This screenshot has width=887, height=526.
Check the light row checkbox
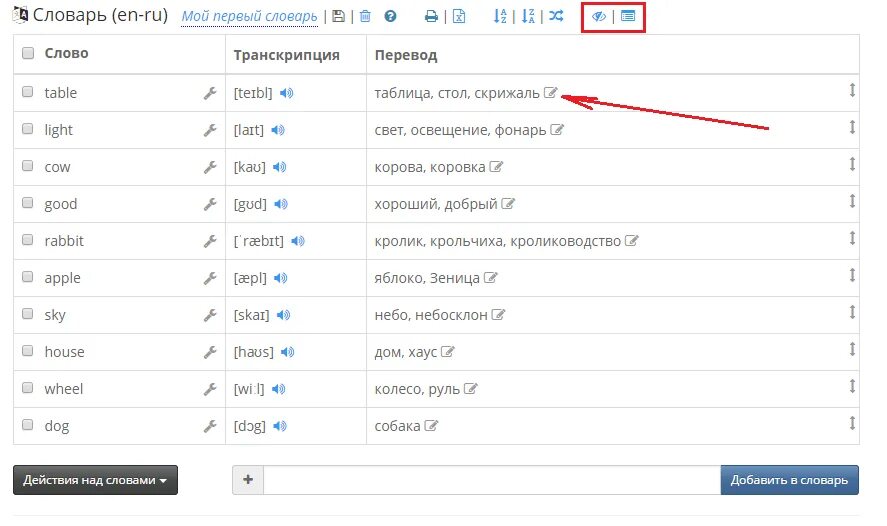(x=28, y=129)
